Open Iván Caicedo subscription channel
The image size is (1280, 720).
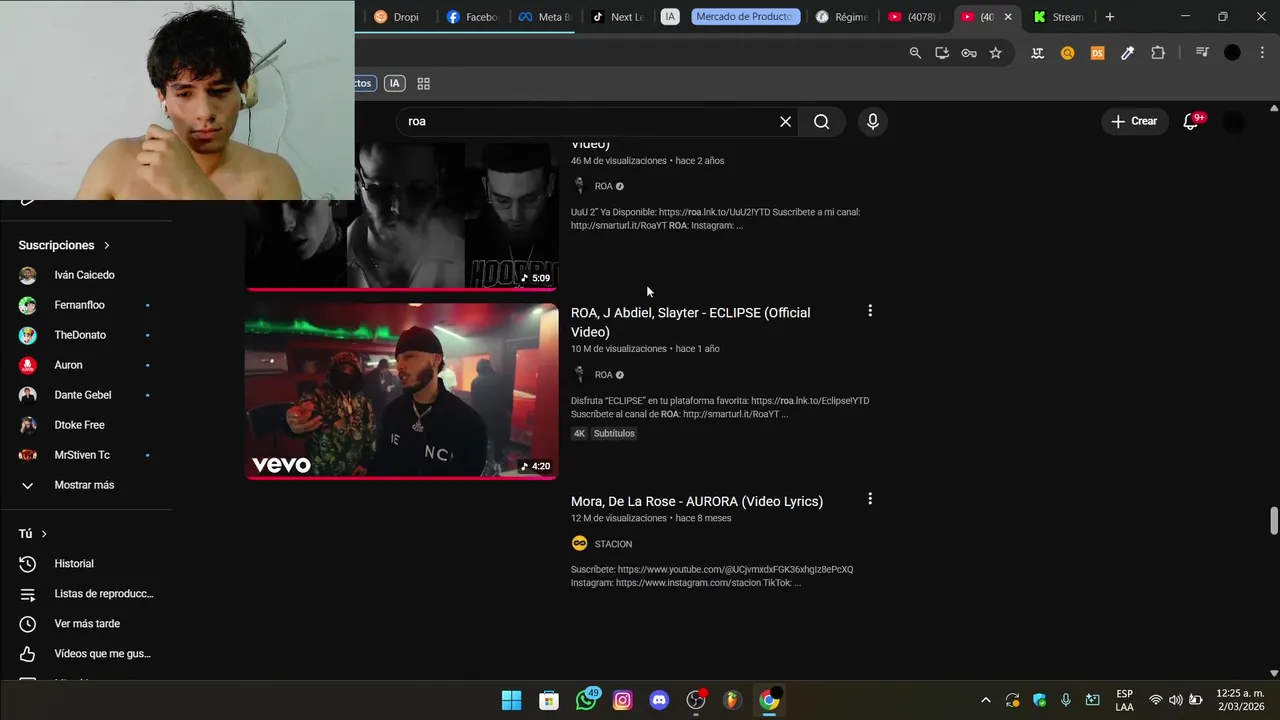86,275
